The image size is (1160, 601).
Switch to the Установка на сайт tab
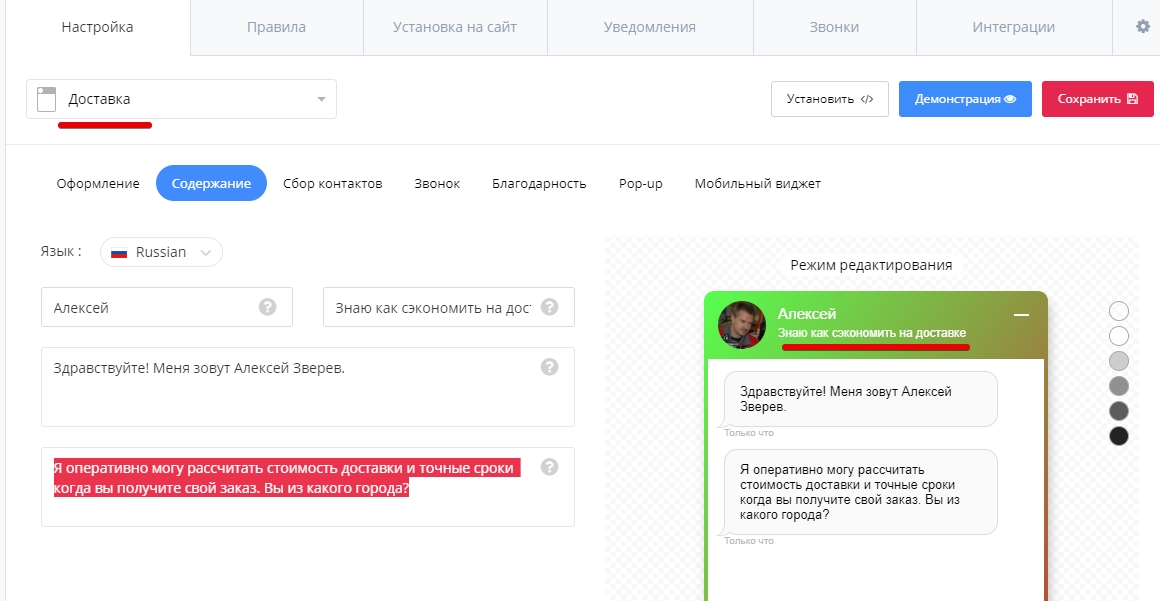[x=455, y=27]
